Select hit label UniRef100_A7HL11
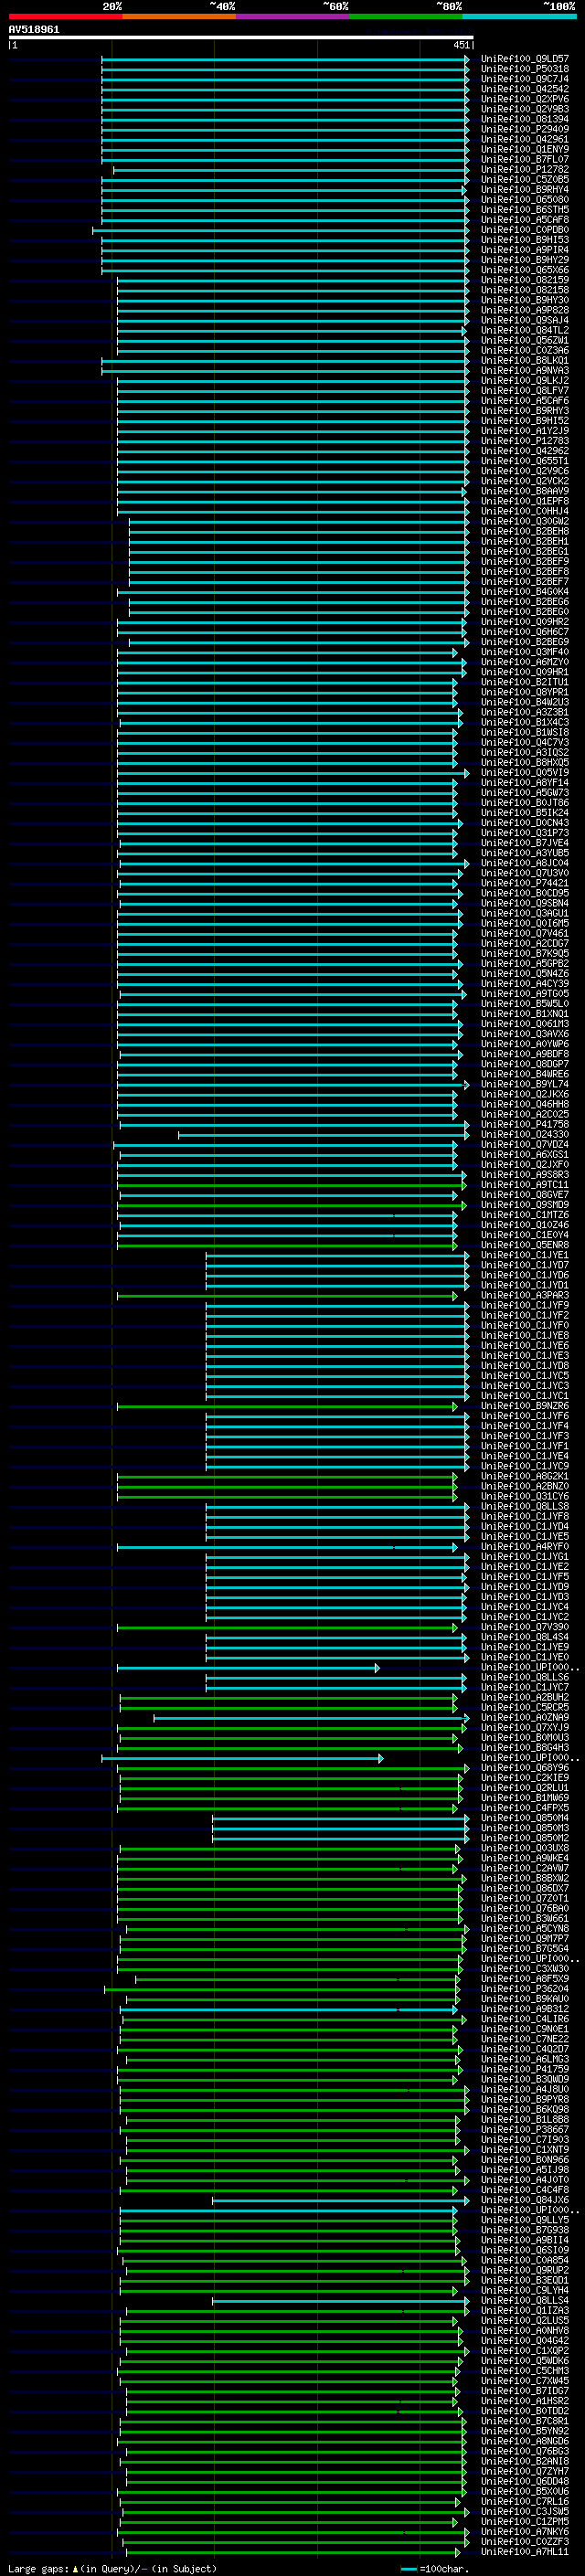The height and width of the screenshot is (2576, 585). click(525, 2553)
